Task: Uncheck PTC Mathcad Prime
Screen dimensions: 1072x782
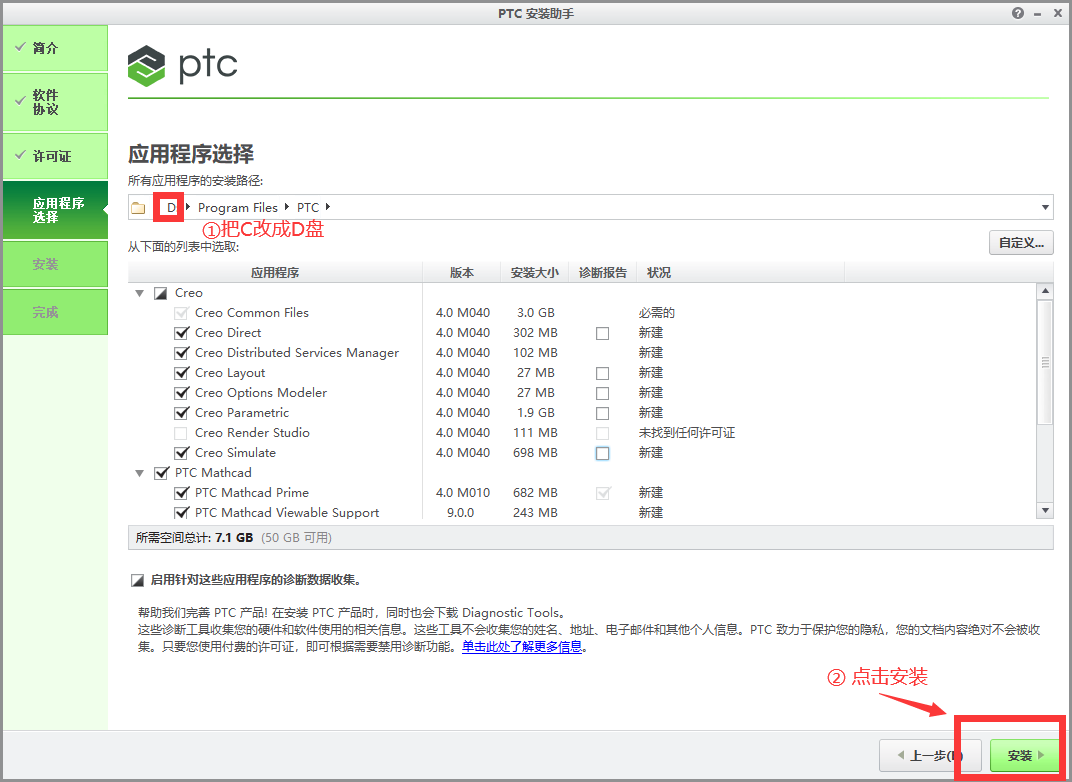Action: [x=181, y=493]
